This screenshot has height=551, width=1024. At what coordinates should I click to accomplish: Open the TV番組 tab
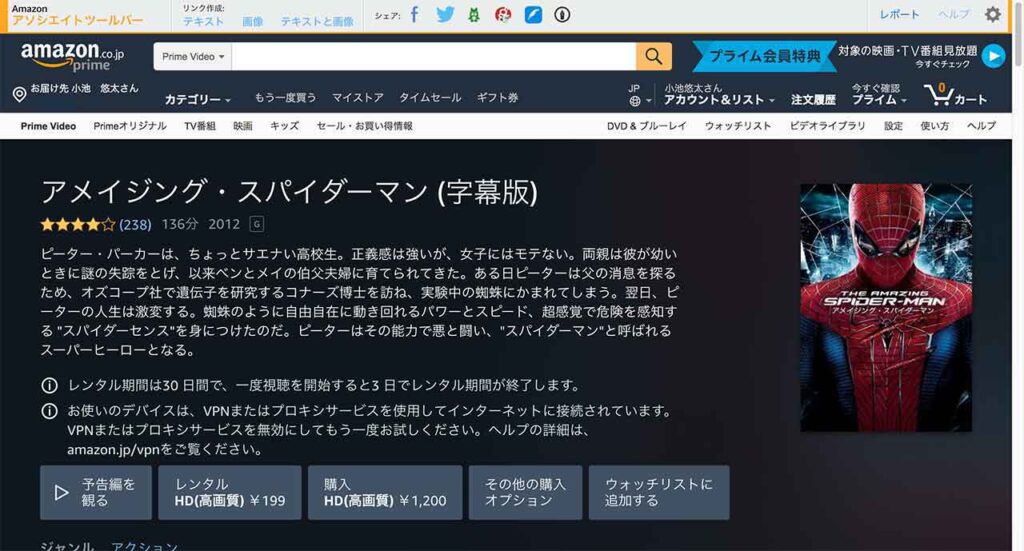pyautogui.click(x=200, y=126)
